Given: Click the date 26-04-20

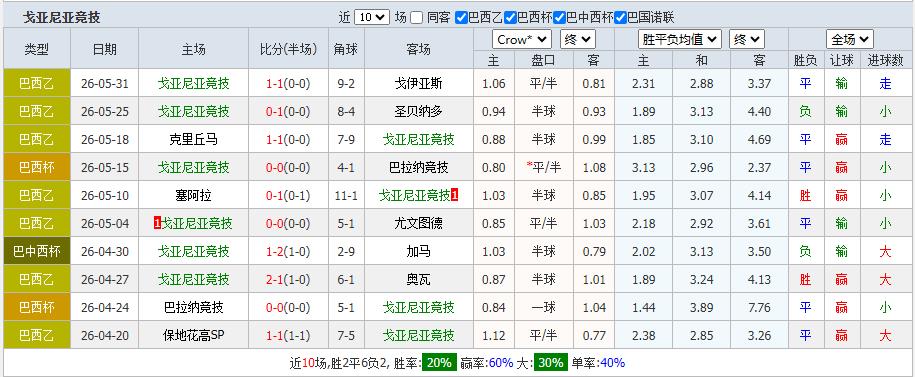Looking at the screenshot, I should (104, 336).
